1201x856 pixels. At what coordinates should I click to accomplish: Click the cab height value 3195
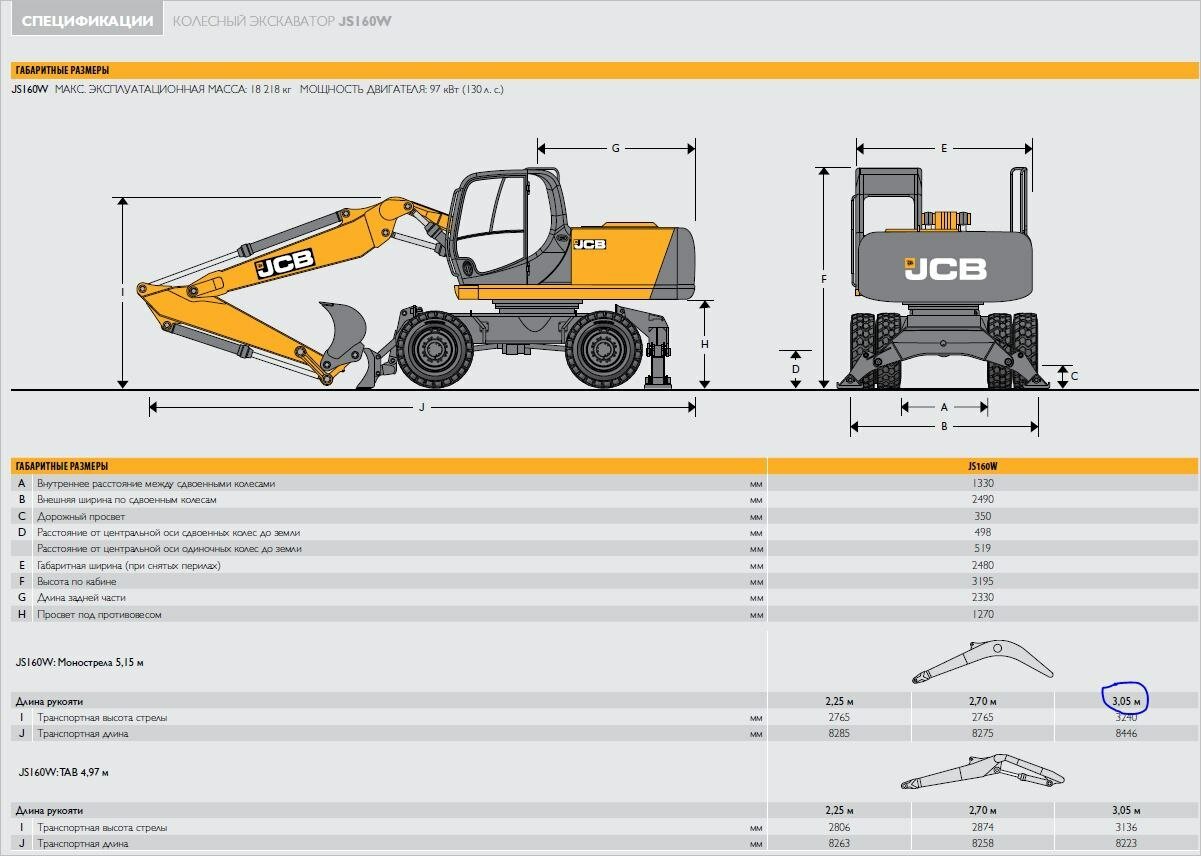coord(983,581)
